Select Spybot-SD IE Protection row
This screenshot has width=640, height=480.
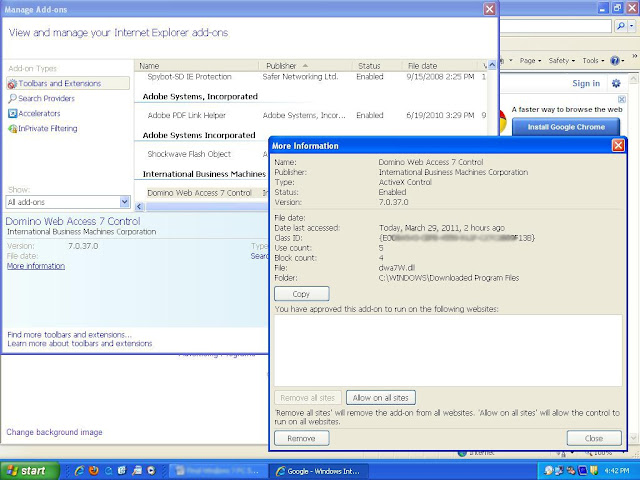(x=312, y=77)
